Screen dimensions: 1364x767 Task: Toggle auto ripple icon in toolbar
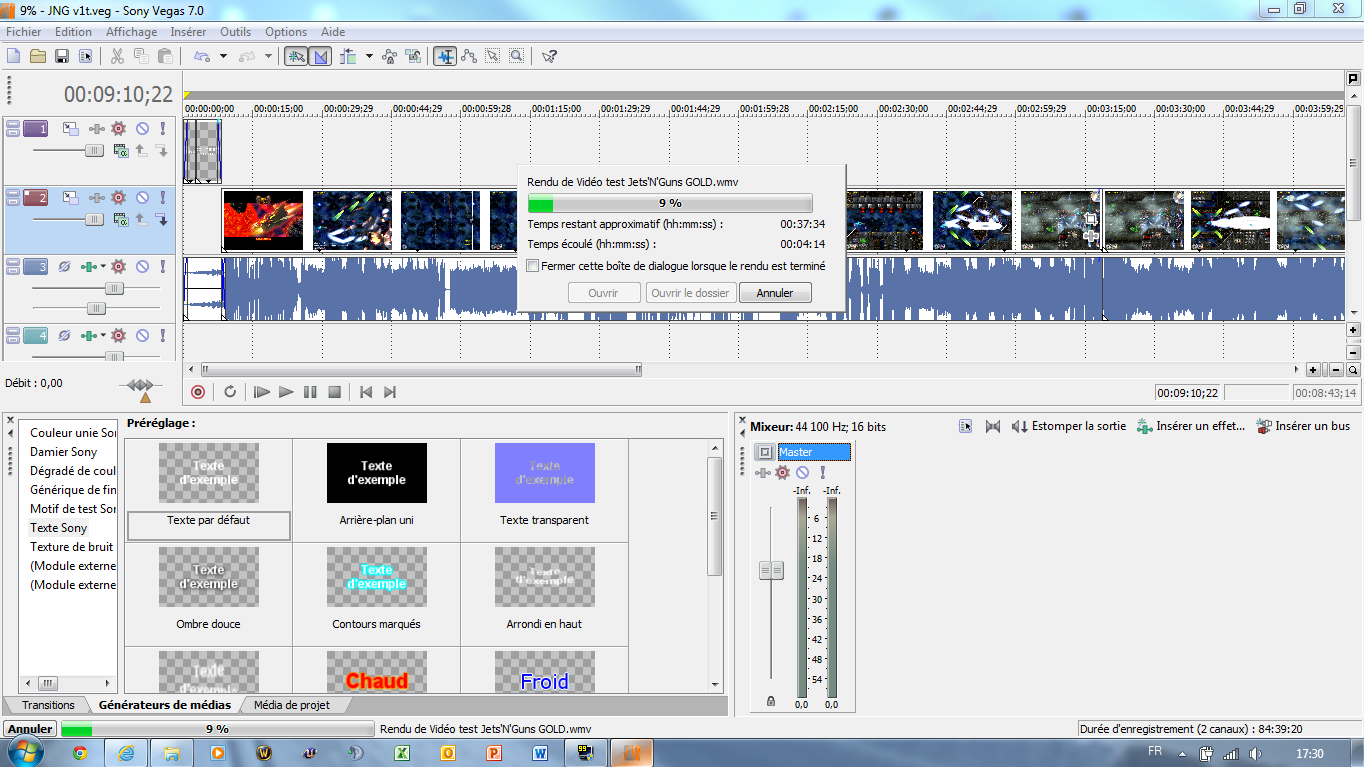tap(348, 56)
